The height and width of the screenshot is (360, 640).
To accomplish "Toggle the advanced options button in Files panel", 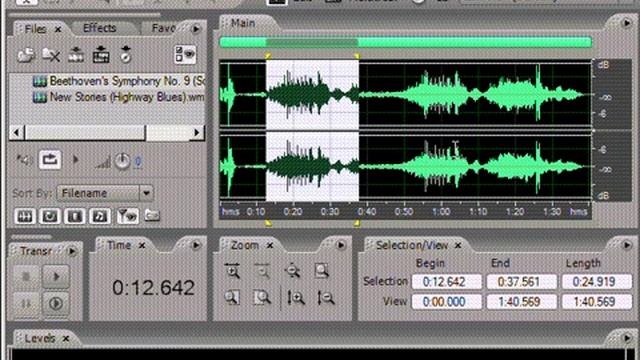I will (x=185, y=55).
